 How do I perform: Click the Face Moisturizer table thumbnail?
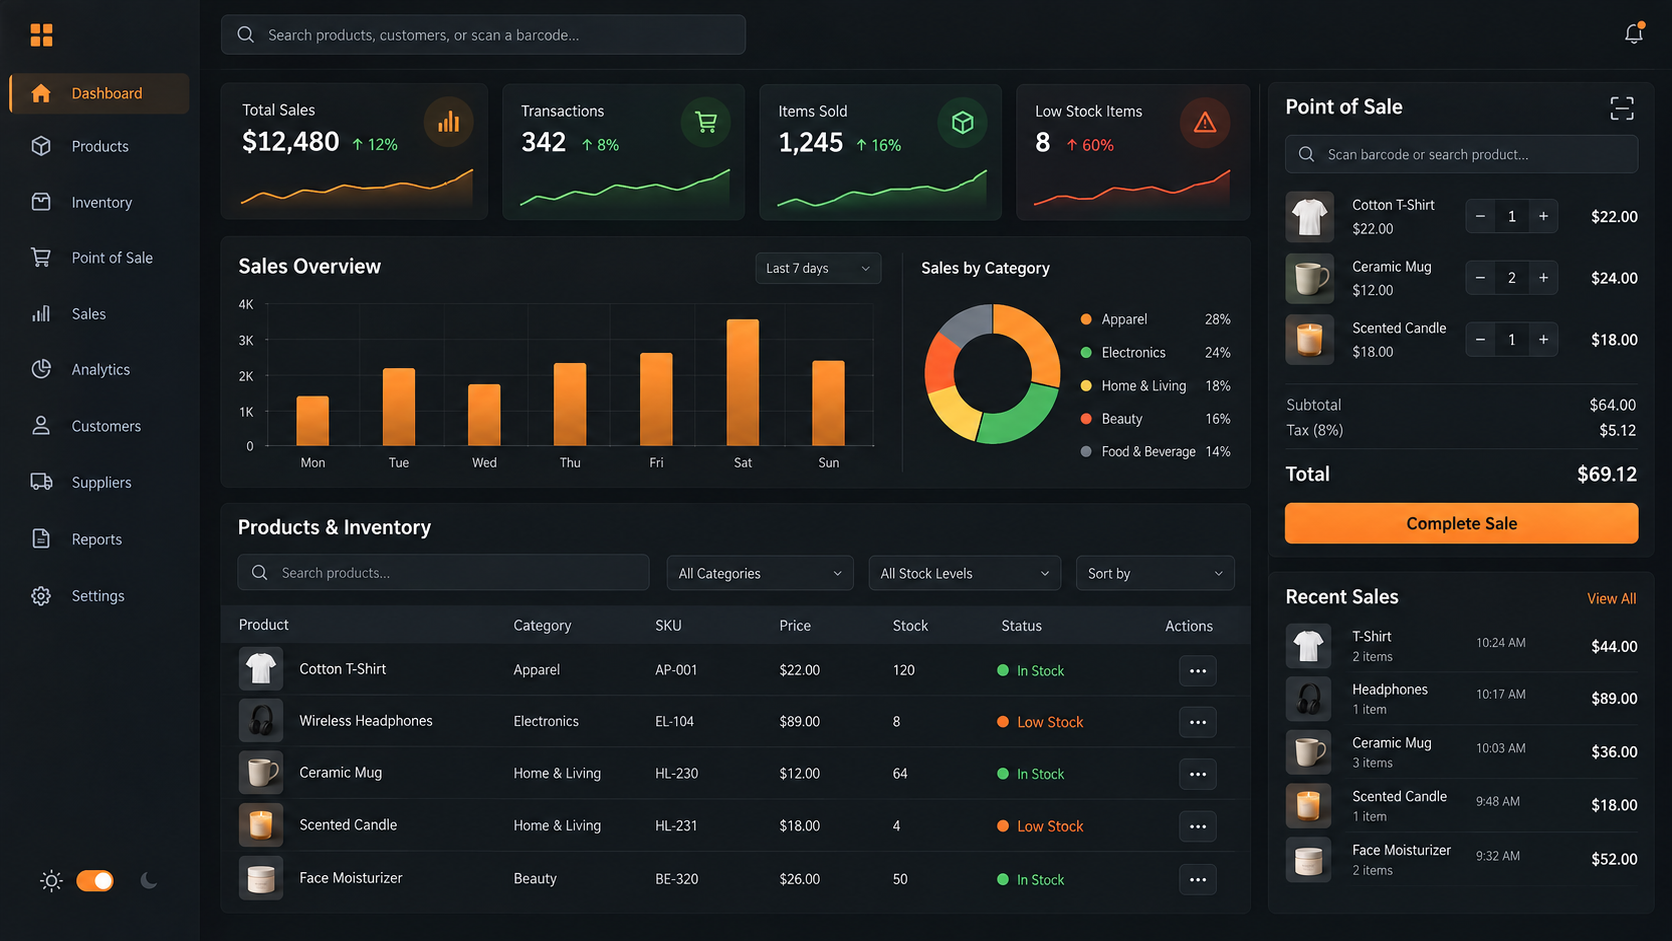pyautogui.click(x=260, y=878)
